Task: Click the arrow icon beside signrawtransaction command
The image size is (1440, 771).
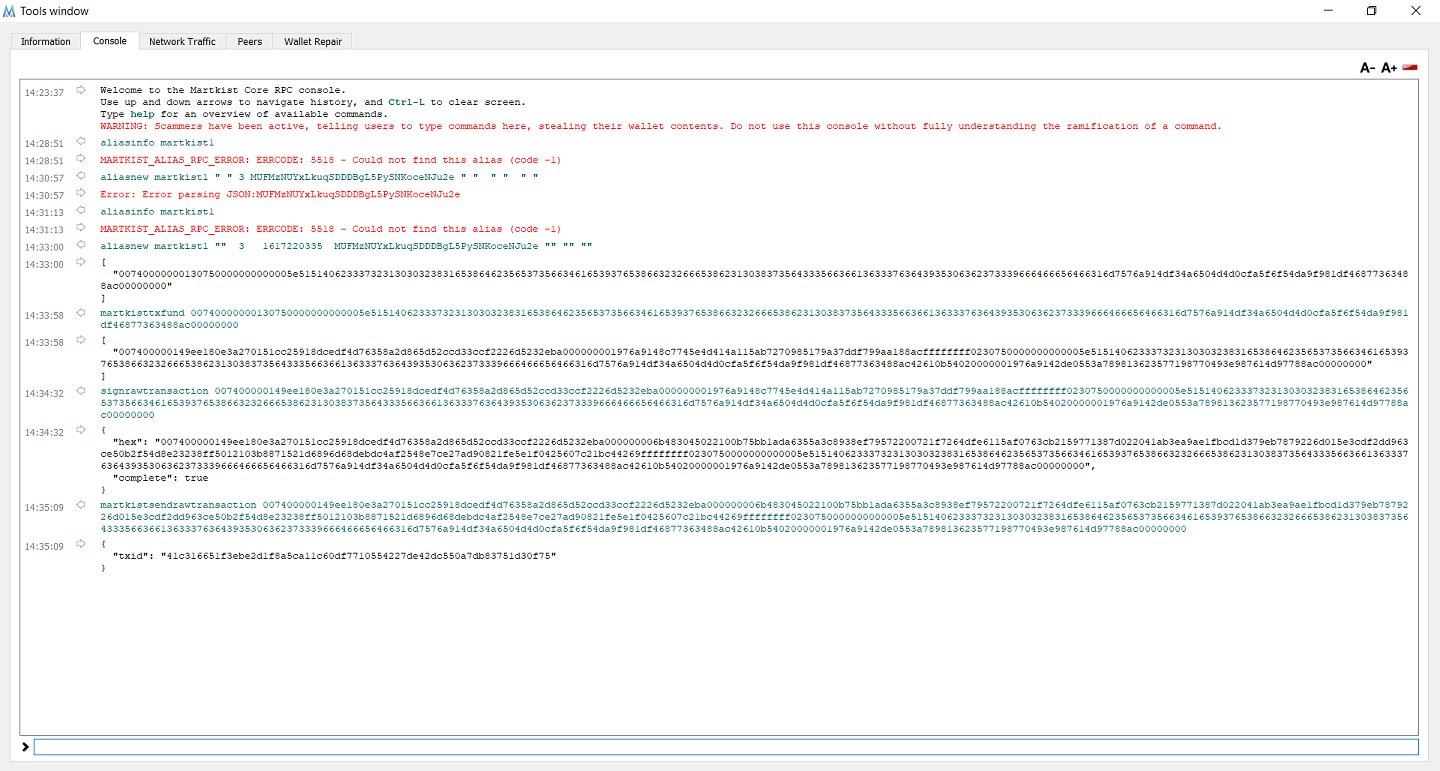Action: pos(82,392)
